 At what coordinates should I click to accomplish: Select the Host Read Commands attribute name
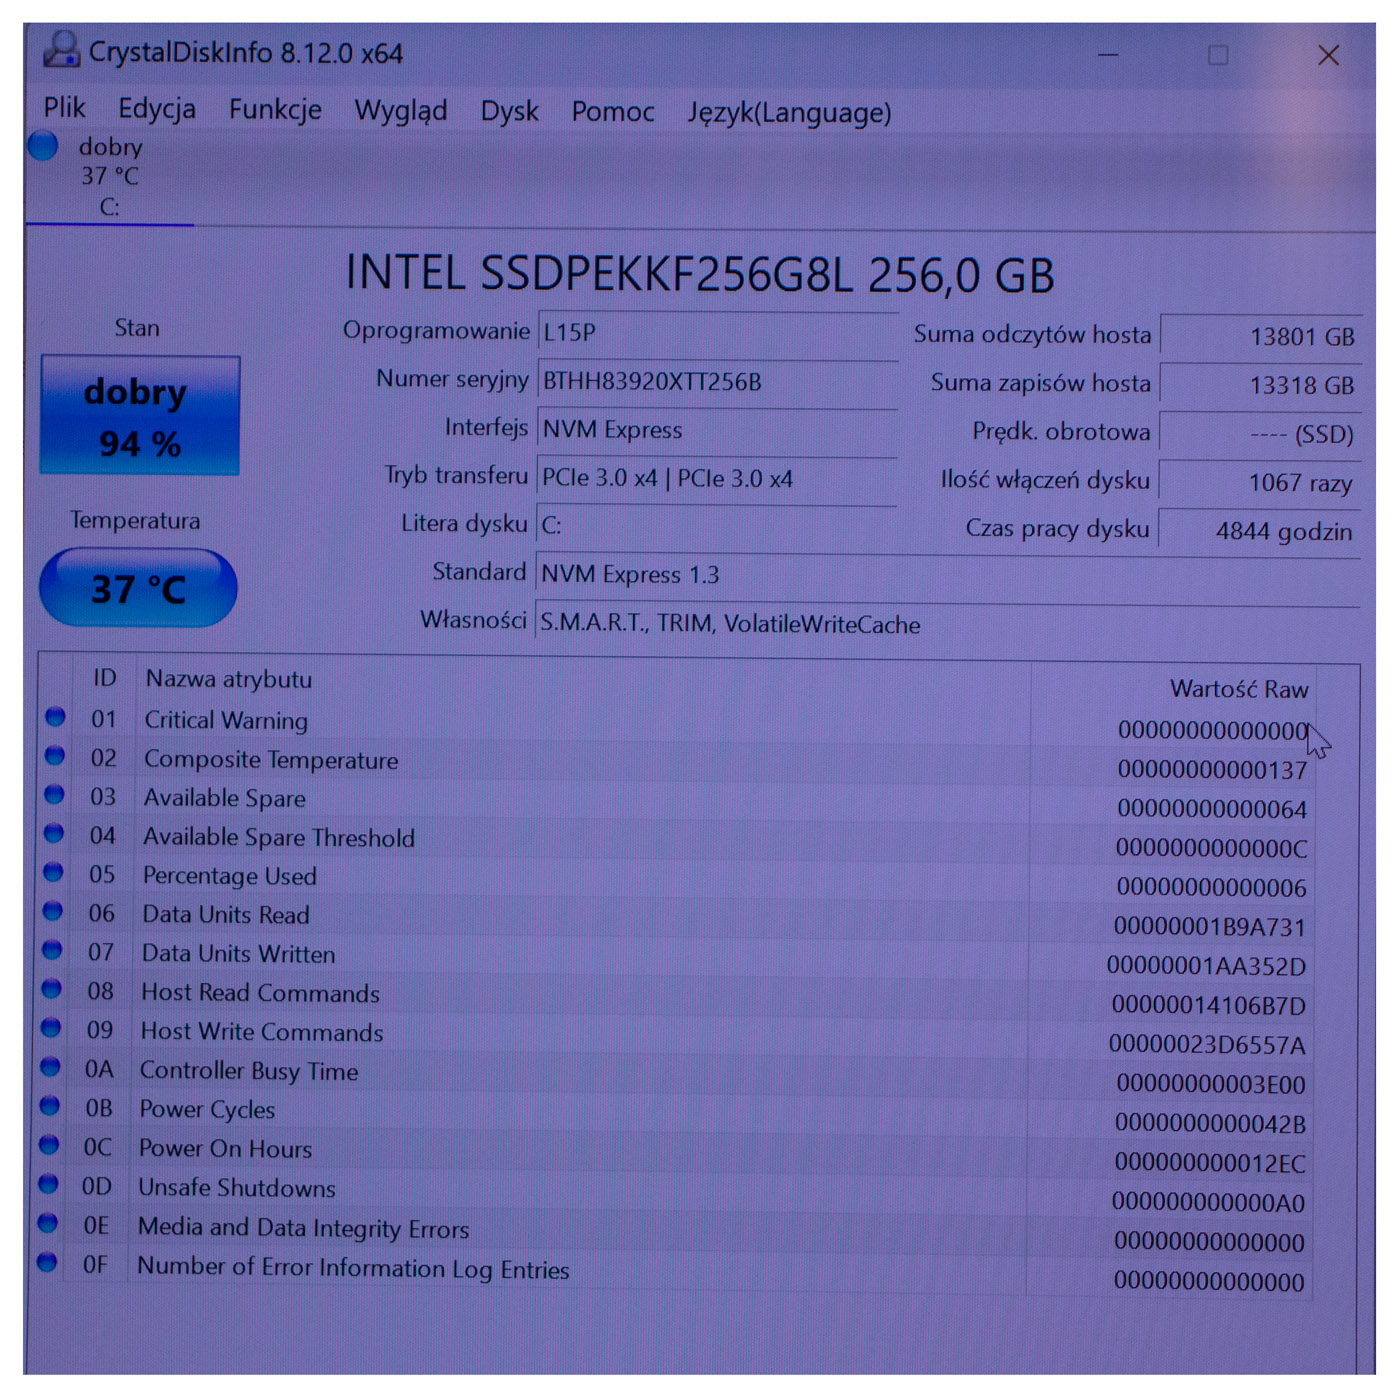click(260, 992)
